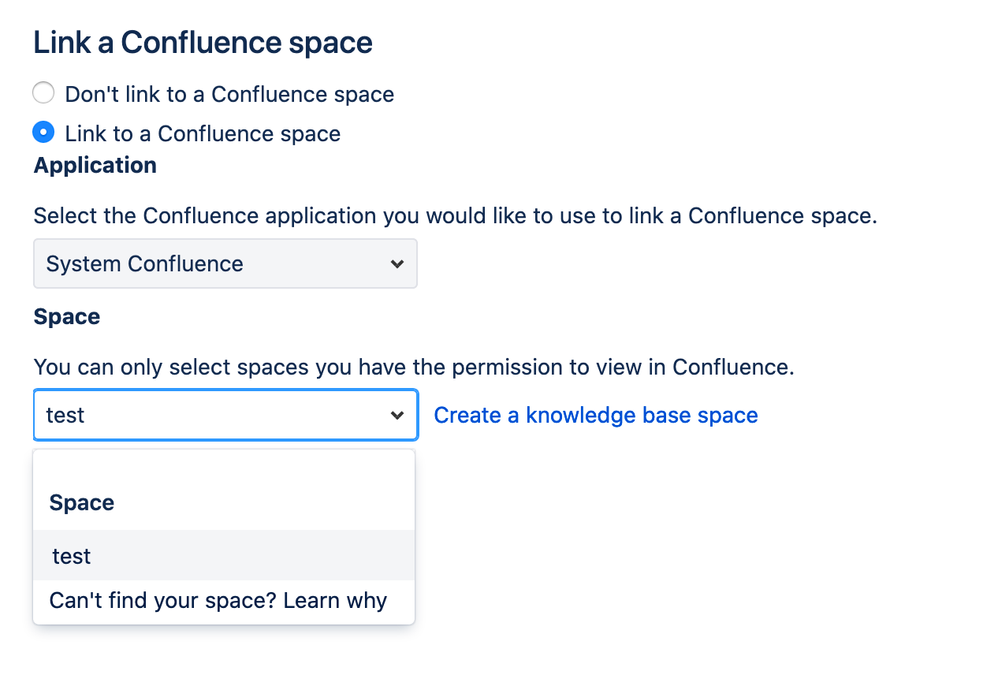Select the "Don't link to a Confluence space" radio button
The height and width of the screenshot is (683, 998).
tap(43, 94)
